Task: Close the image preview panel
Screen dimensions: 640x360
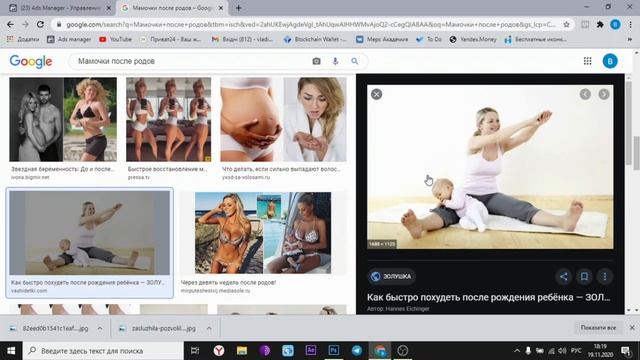Action: coord(376,94)
